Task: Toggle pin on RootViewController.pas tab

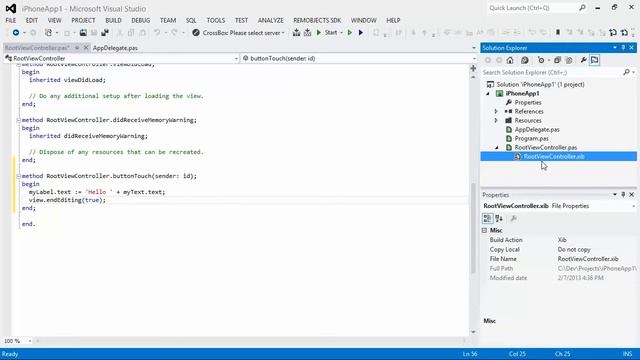Action: pos(76,48)
